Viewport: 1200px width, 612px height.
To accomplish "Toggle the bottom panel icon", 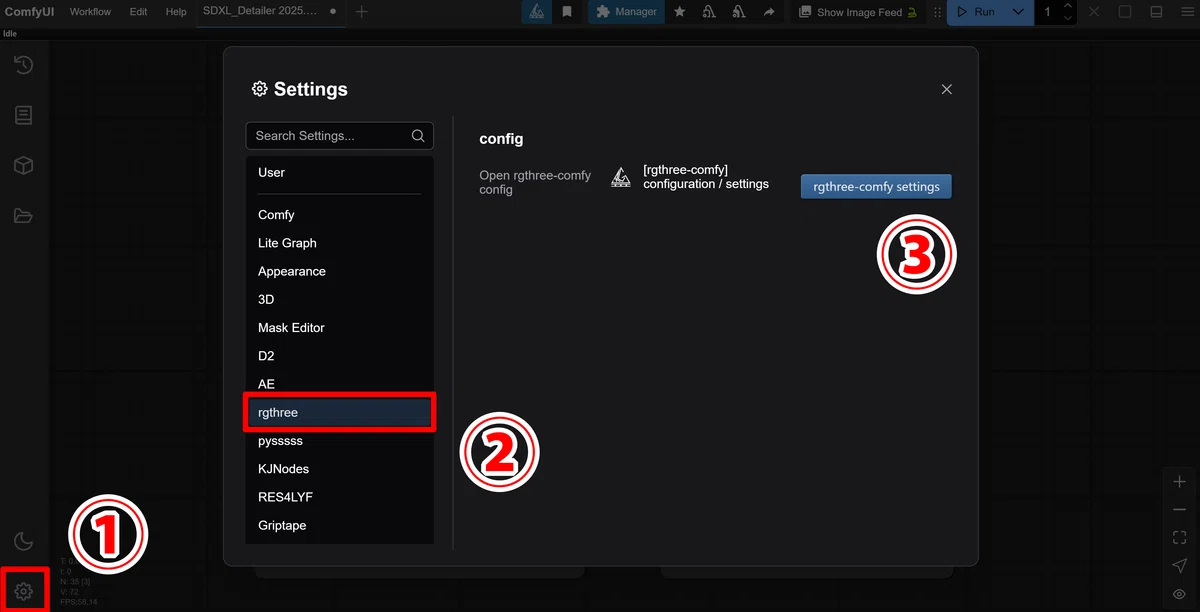I will click(x=1156, y=12).
